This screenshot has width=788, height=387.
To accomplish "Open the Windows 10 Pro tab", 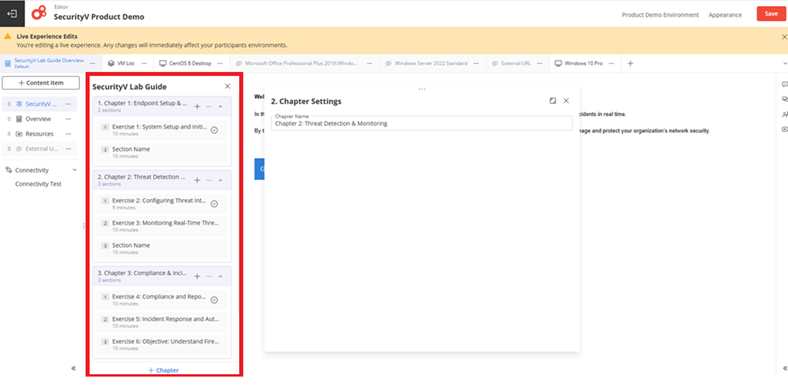I will click(x=579, y=63).
